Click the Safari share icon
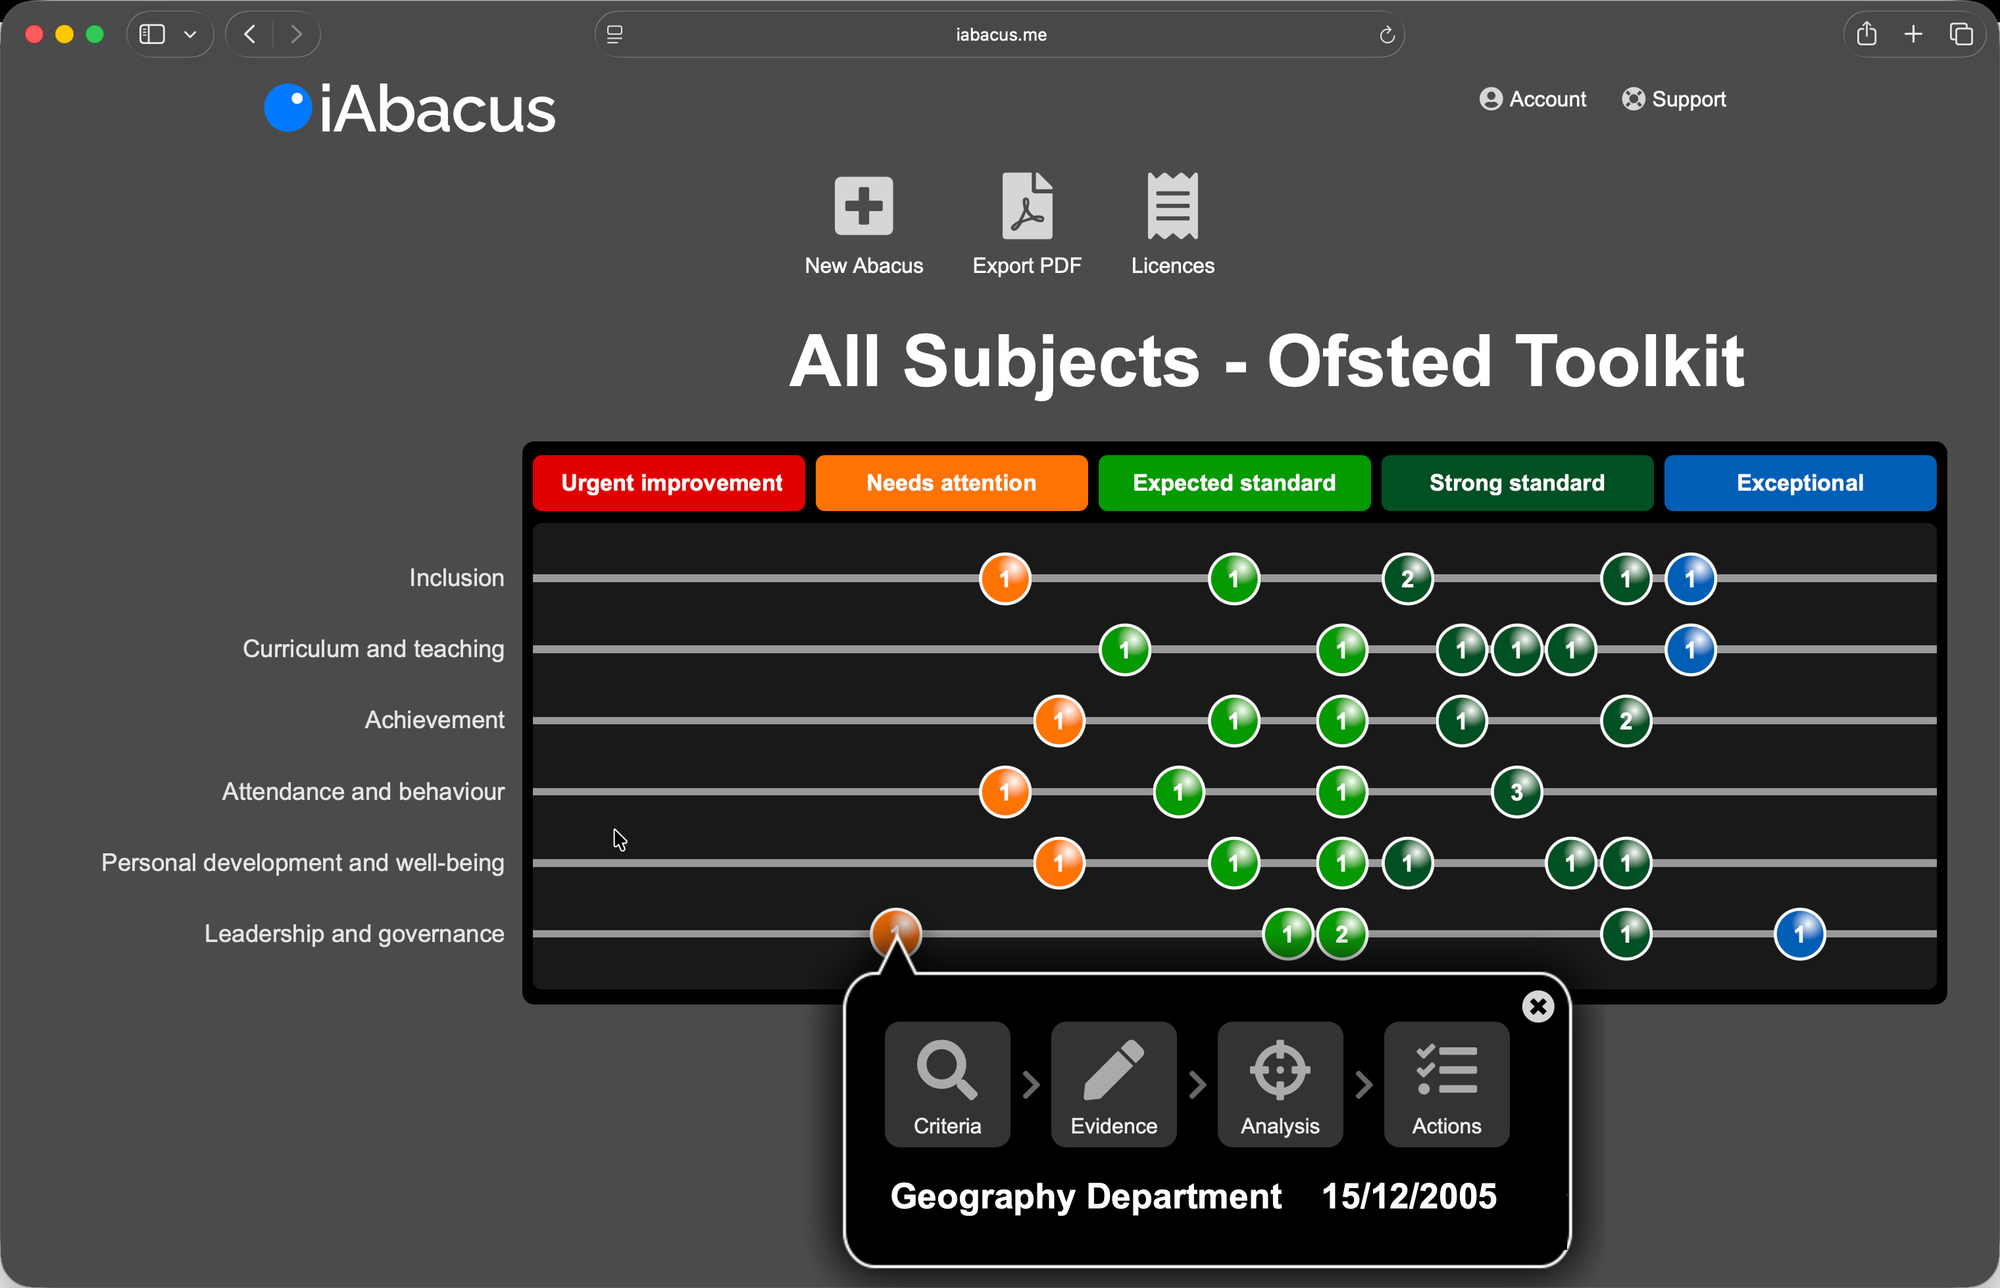The height and width of the screenshot is (1288, 2000). click(x=1866, y=34)
